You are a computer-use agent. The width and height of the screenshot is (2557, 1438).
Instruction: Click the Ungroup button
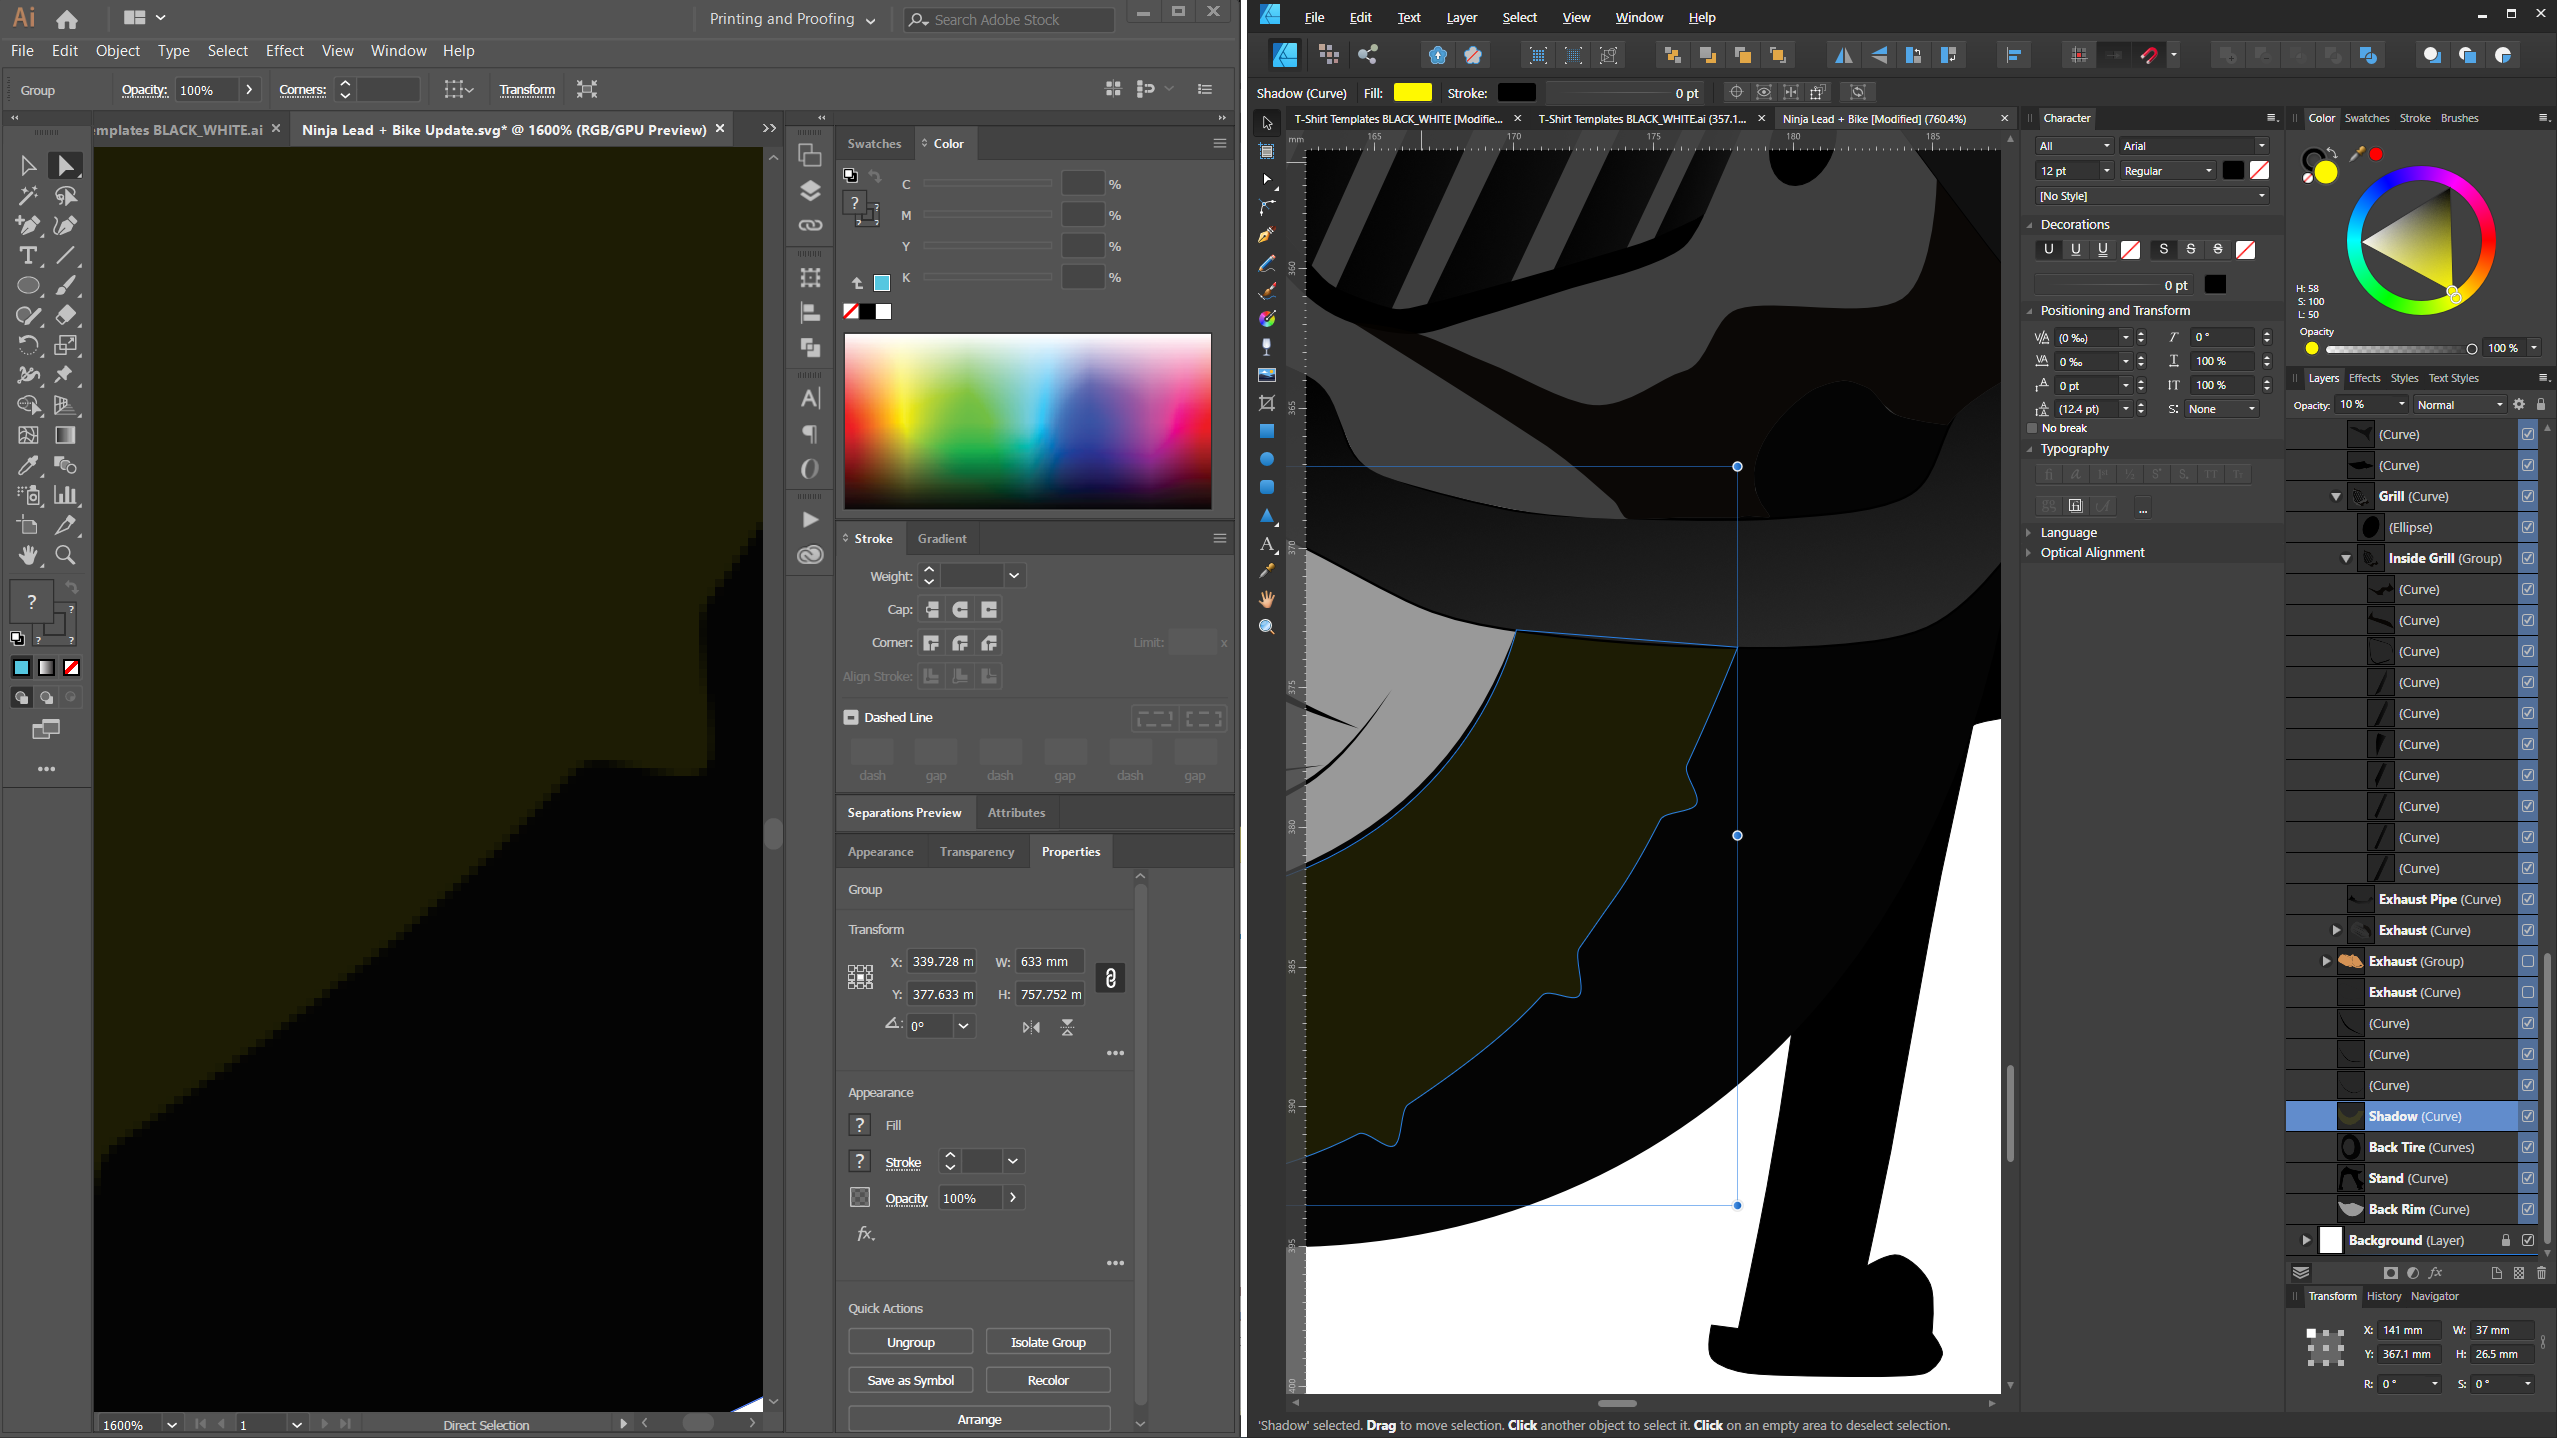(x=910, y=1342)
